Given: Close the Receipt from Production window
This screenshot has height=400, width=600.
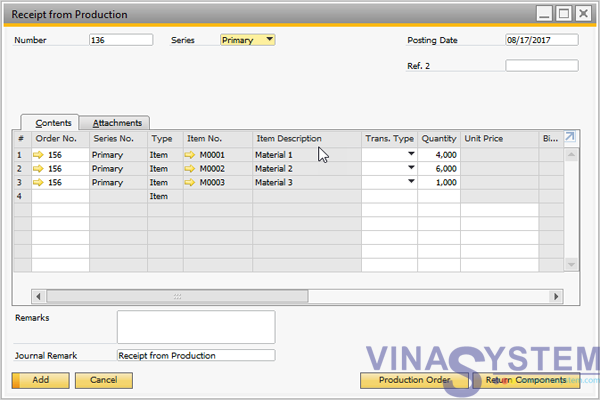Looking at the screenshot, I should point(584,14).
